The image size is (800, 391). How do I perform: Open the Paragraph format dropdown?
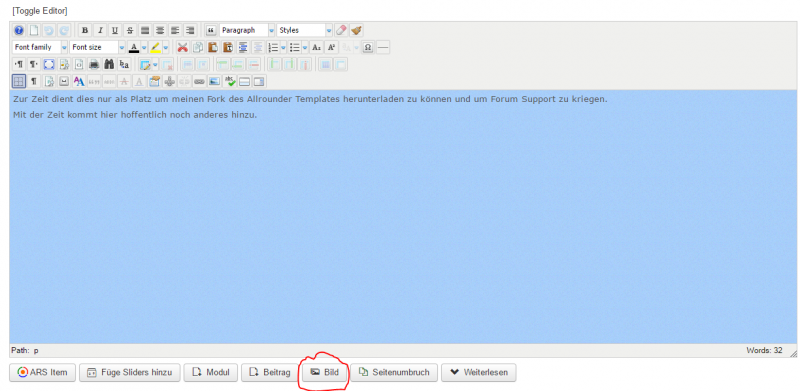pyautogui.click(x=247, y=30)
